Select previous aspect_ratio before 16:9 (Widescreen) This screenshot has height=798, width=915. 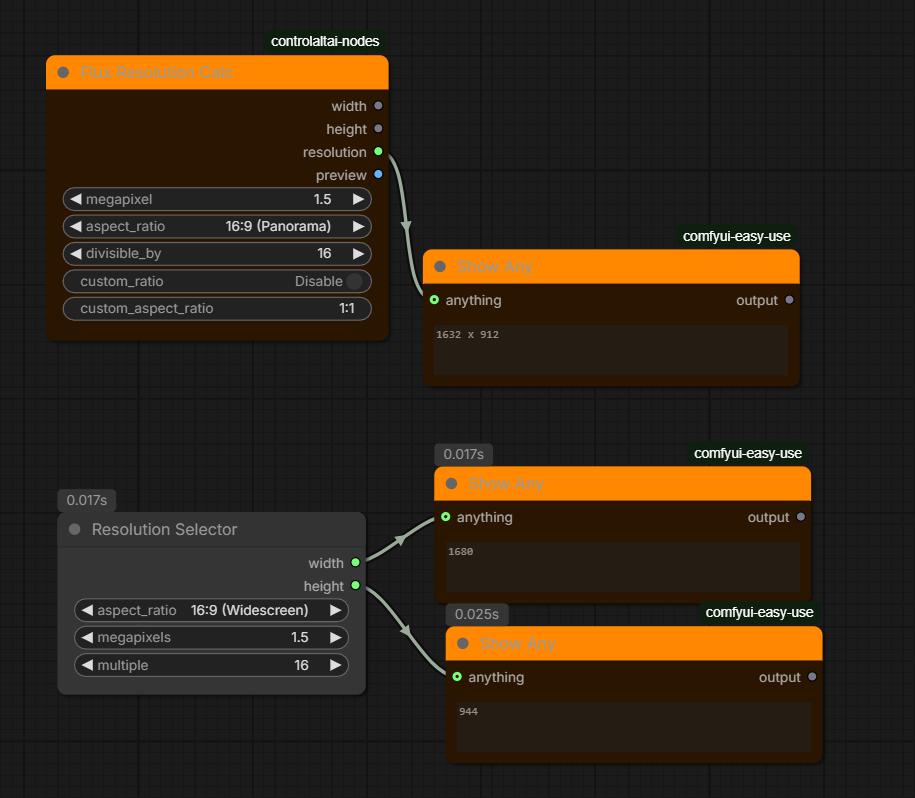tap(88, 610)
